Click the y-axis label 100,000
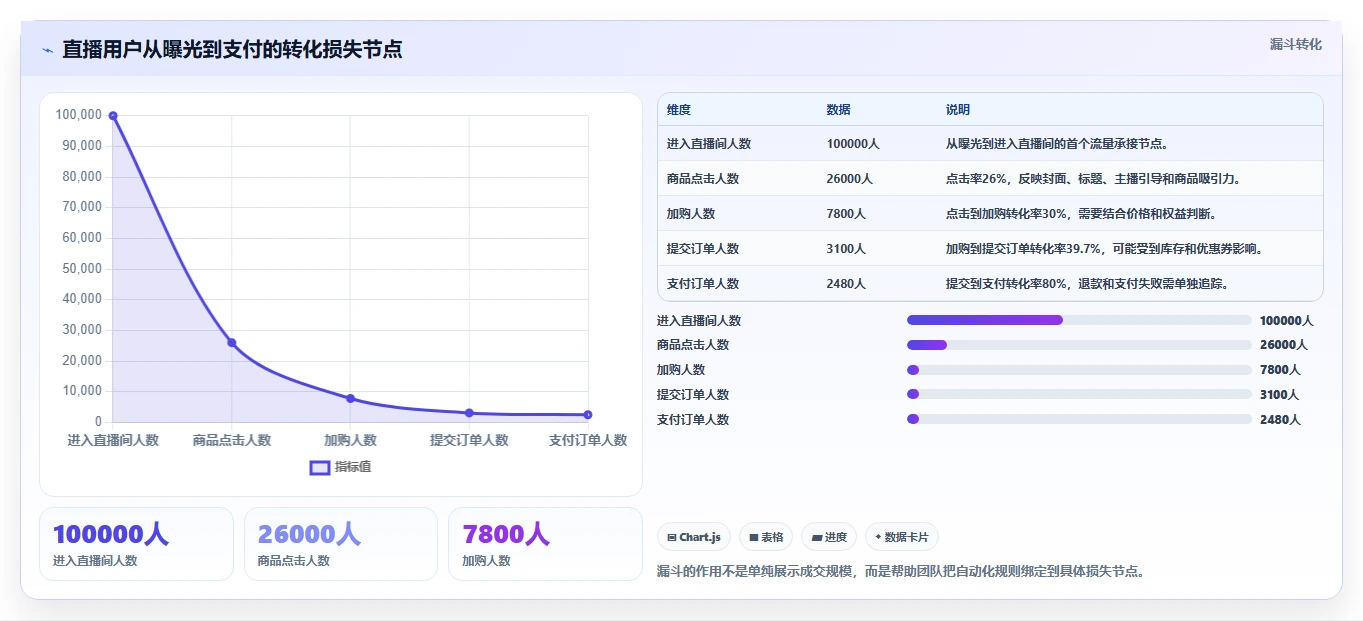The width and height of the screenshot is (1363, 621). click(x=79, y=115)
